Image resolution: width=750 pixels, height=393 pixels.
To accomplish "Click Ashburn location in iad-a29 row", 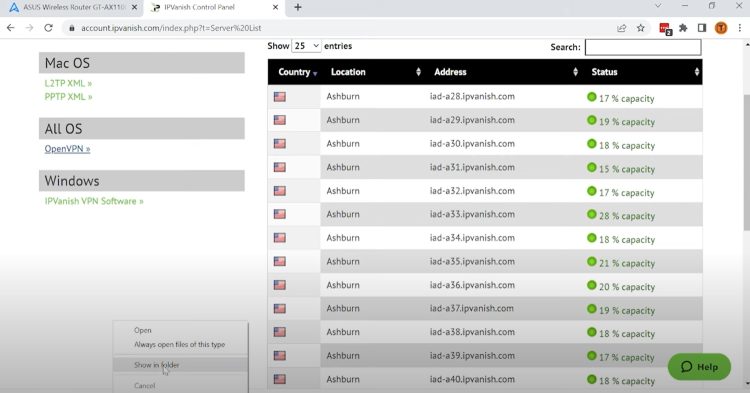I will 343,120.
